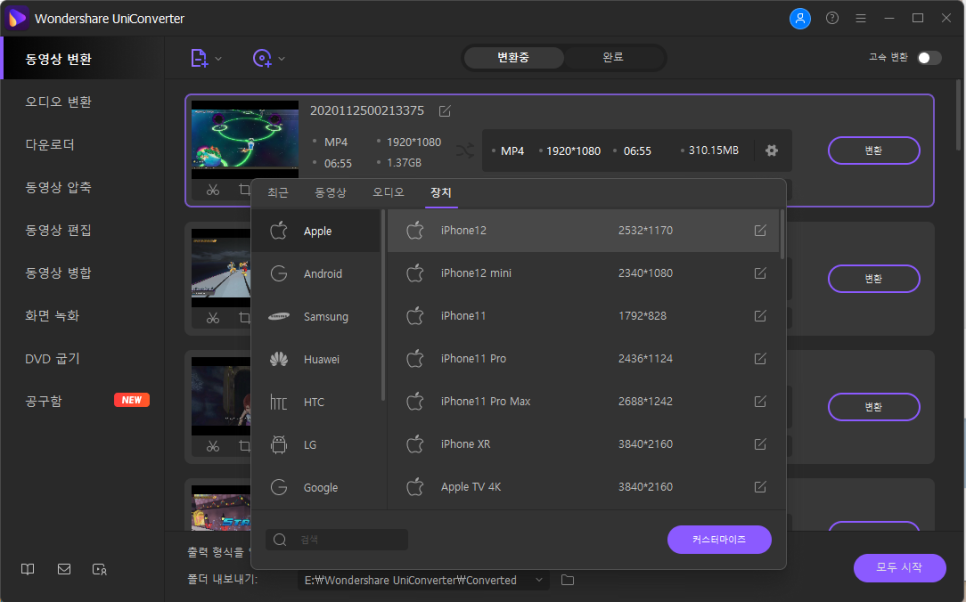Select the 오디오 tab in format popup
The width and height of the screenshot is (966, 602).
tap(388, 193)
